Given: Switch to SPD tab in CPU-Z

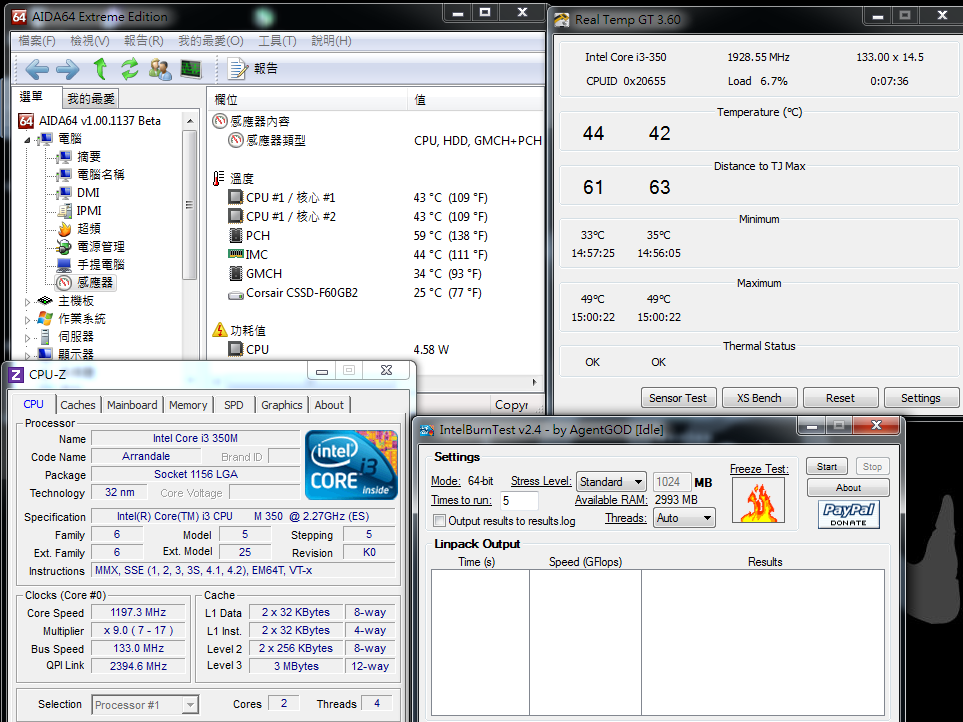Looking at the screenshot, I should point(233,405).
